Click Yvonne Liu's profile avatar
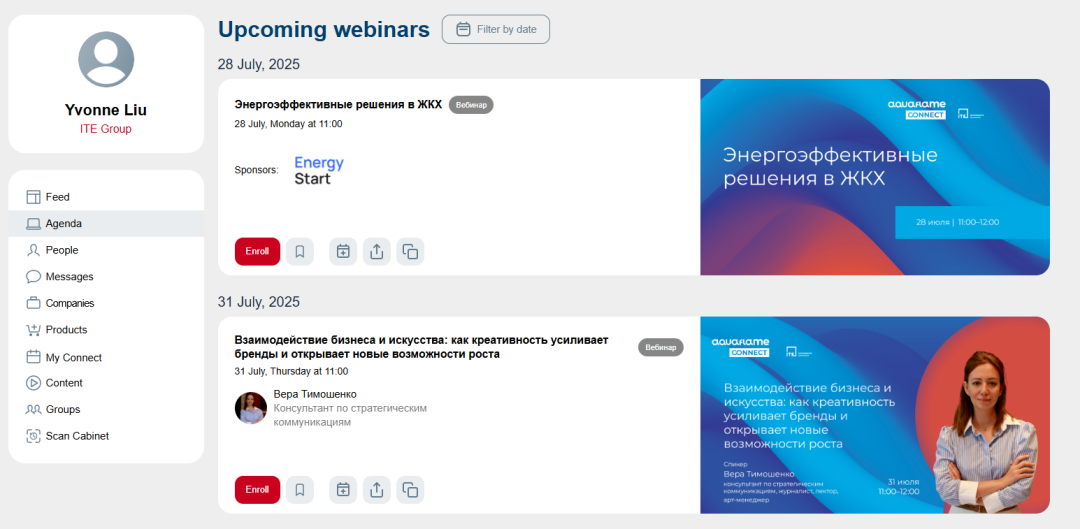This screenshot has width=1080, height=529. click(106, 60)
